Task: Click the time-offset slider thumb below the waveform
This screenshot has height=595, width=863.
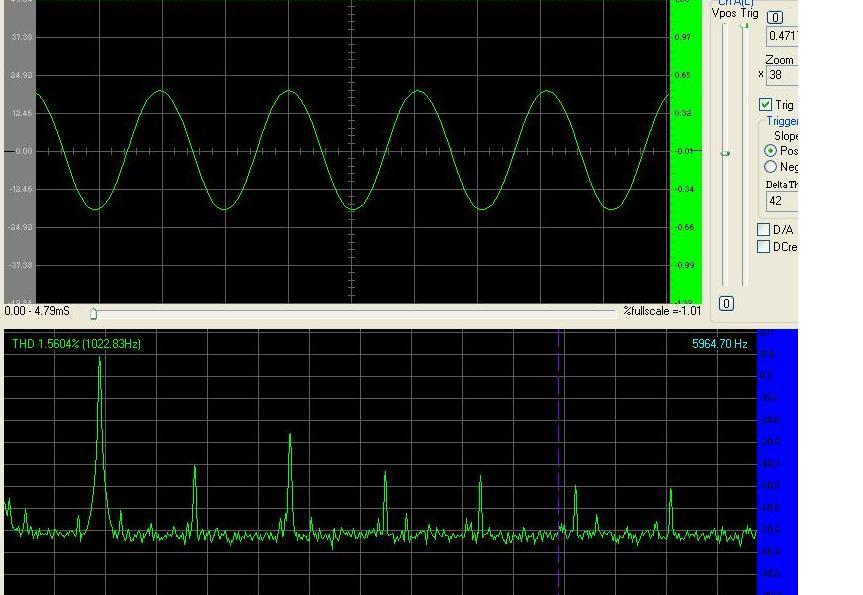Action: pos(94,313)
